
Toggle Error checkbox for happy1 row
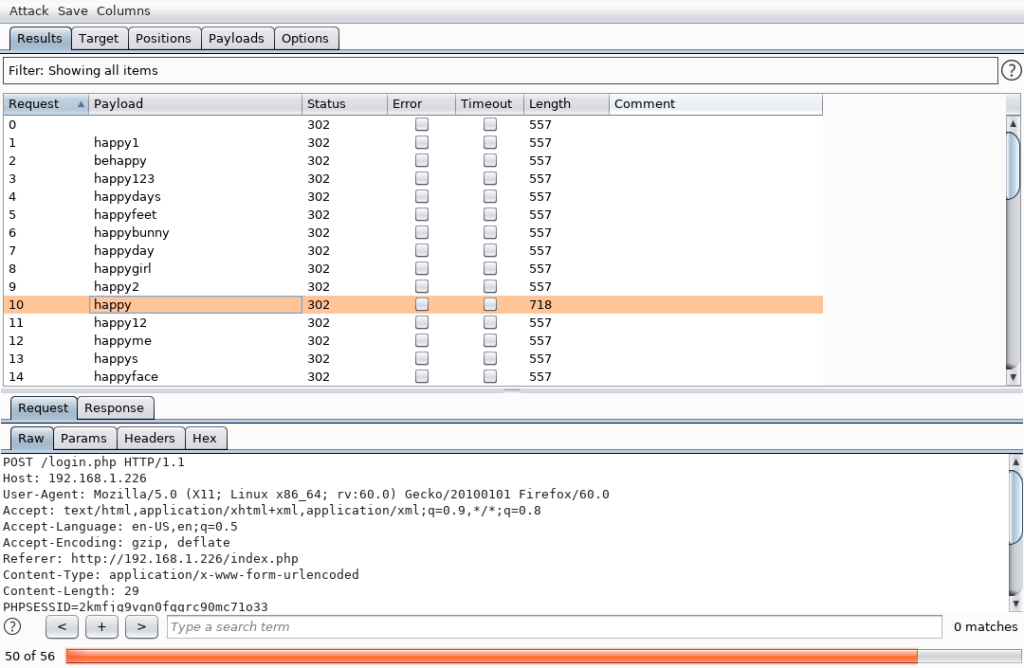pos(422,143)
